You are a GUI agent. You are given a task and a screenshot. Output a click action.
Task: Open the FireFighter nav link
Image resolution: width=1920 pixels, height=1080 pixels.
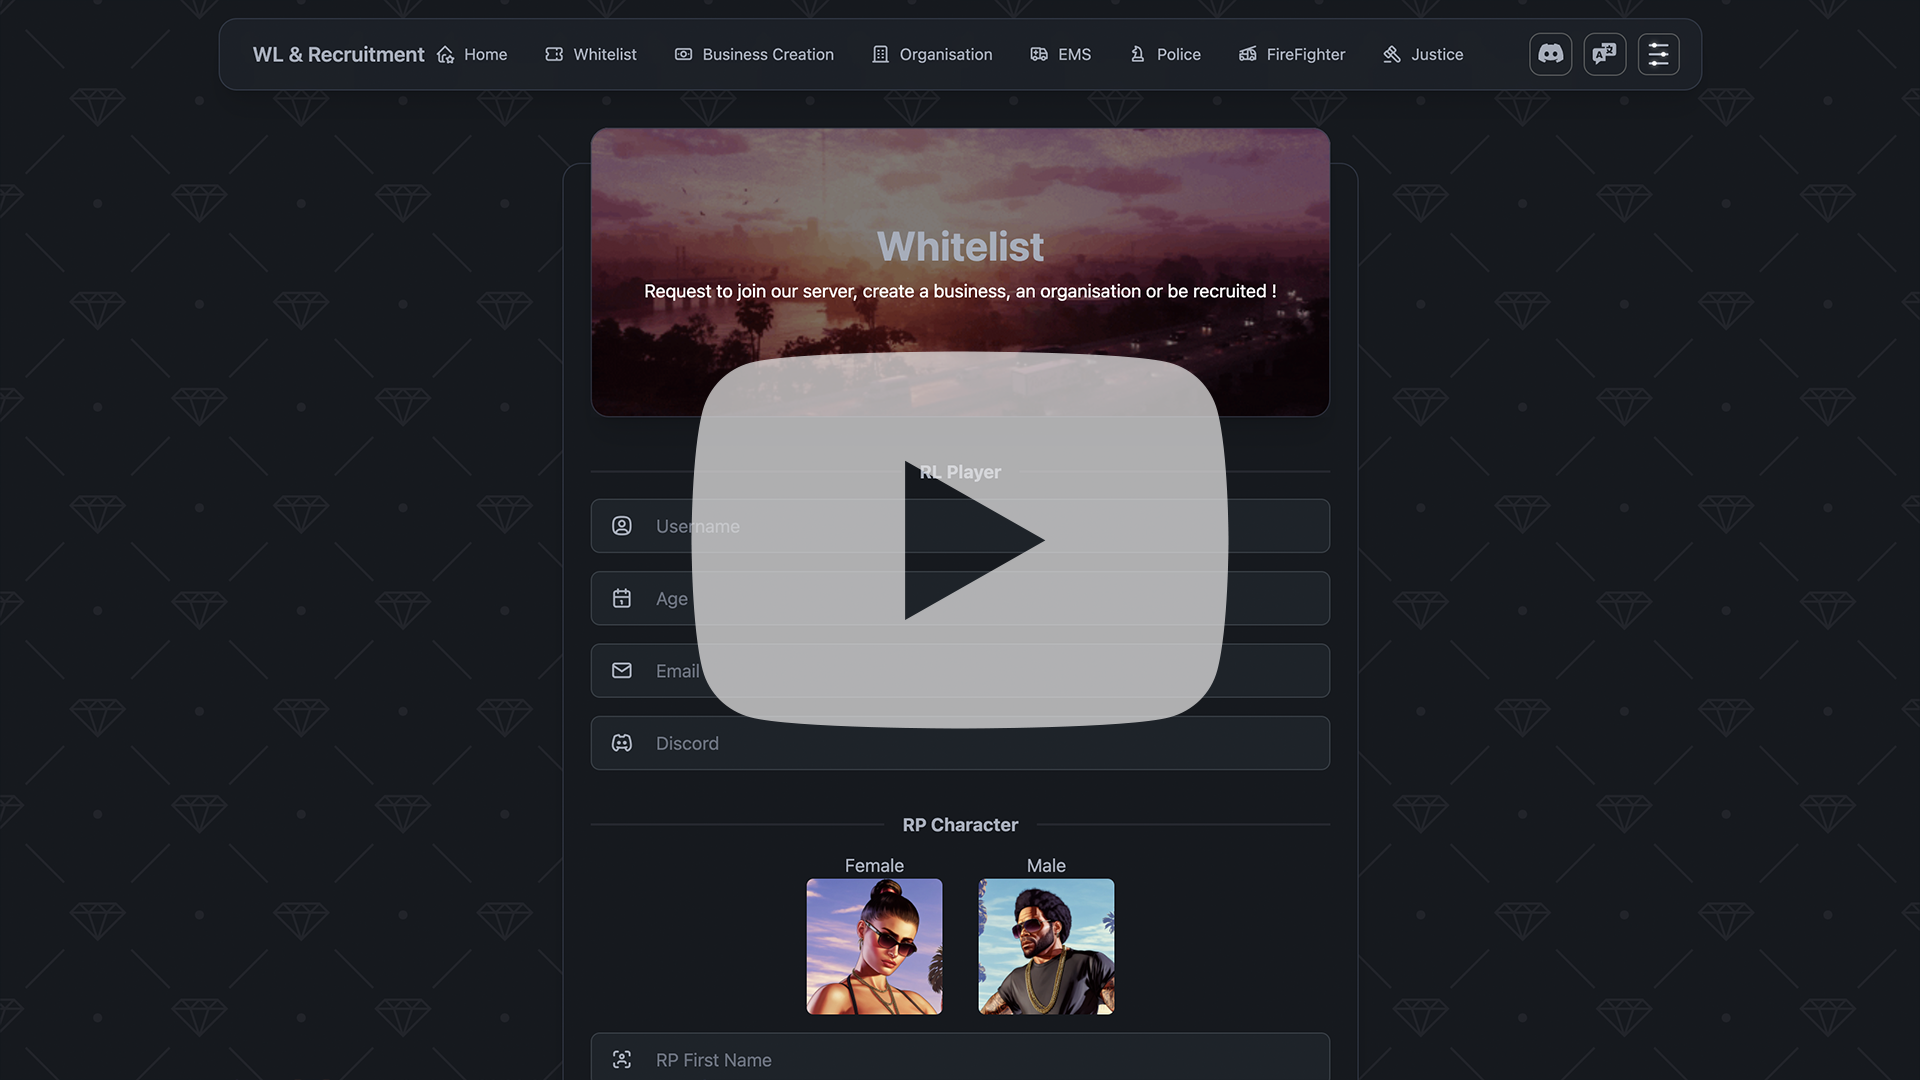pos(1292,54)
